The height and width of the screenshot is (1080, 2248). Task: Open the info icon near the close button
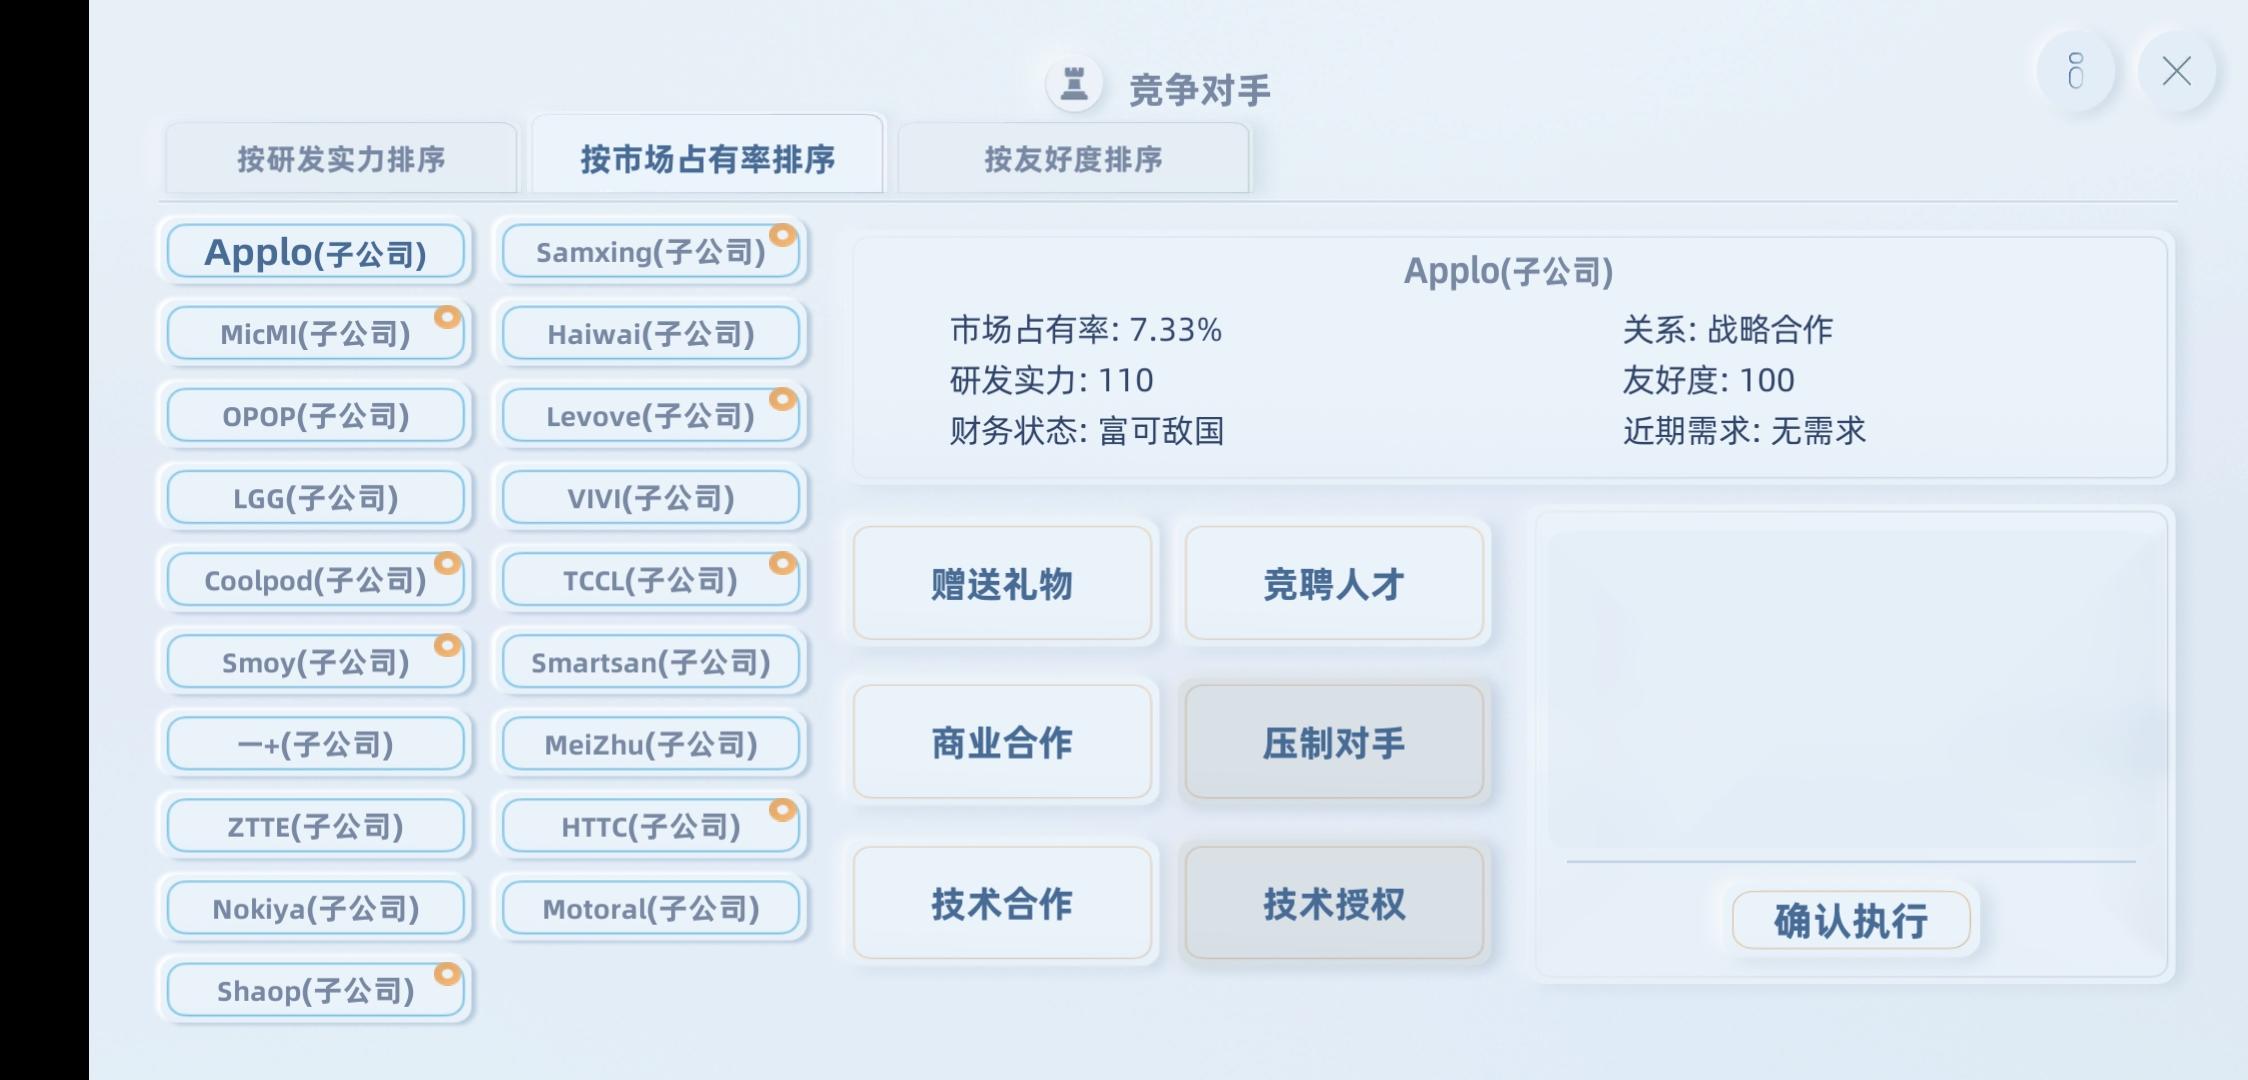2075,71
